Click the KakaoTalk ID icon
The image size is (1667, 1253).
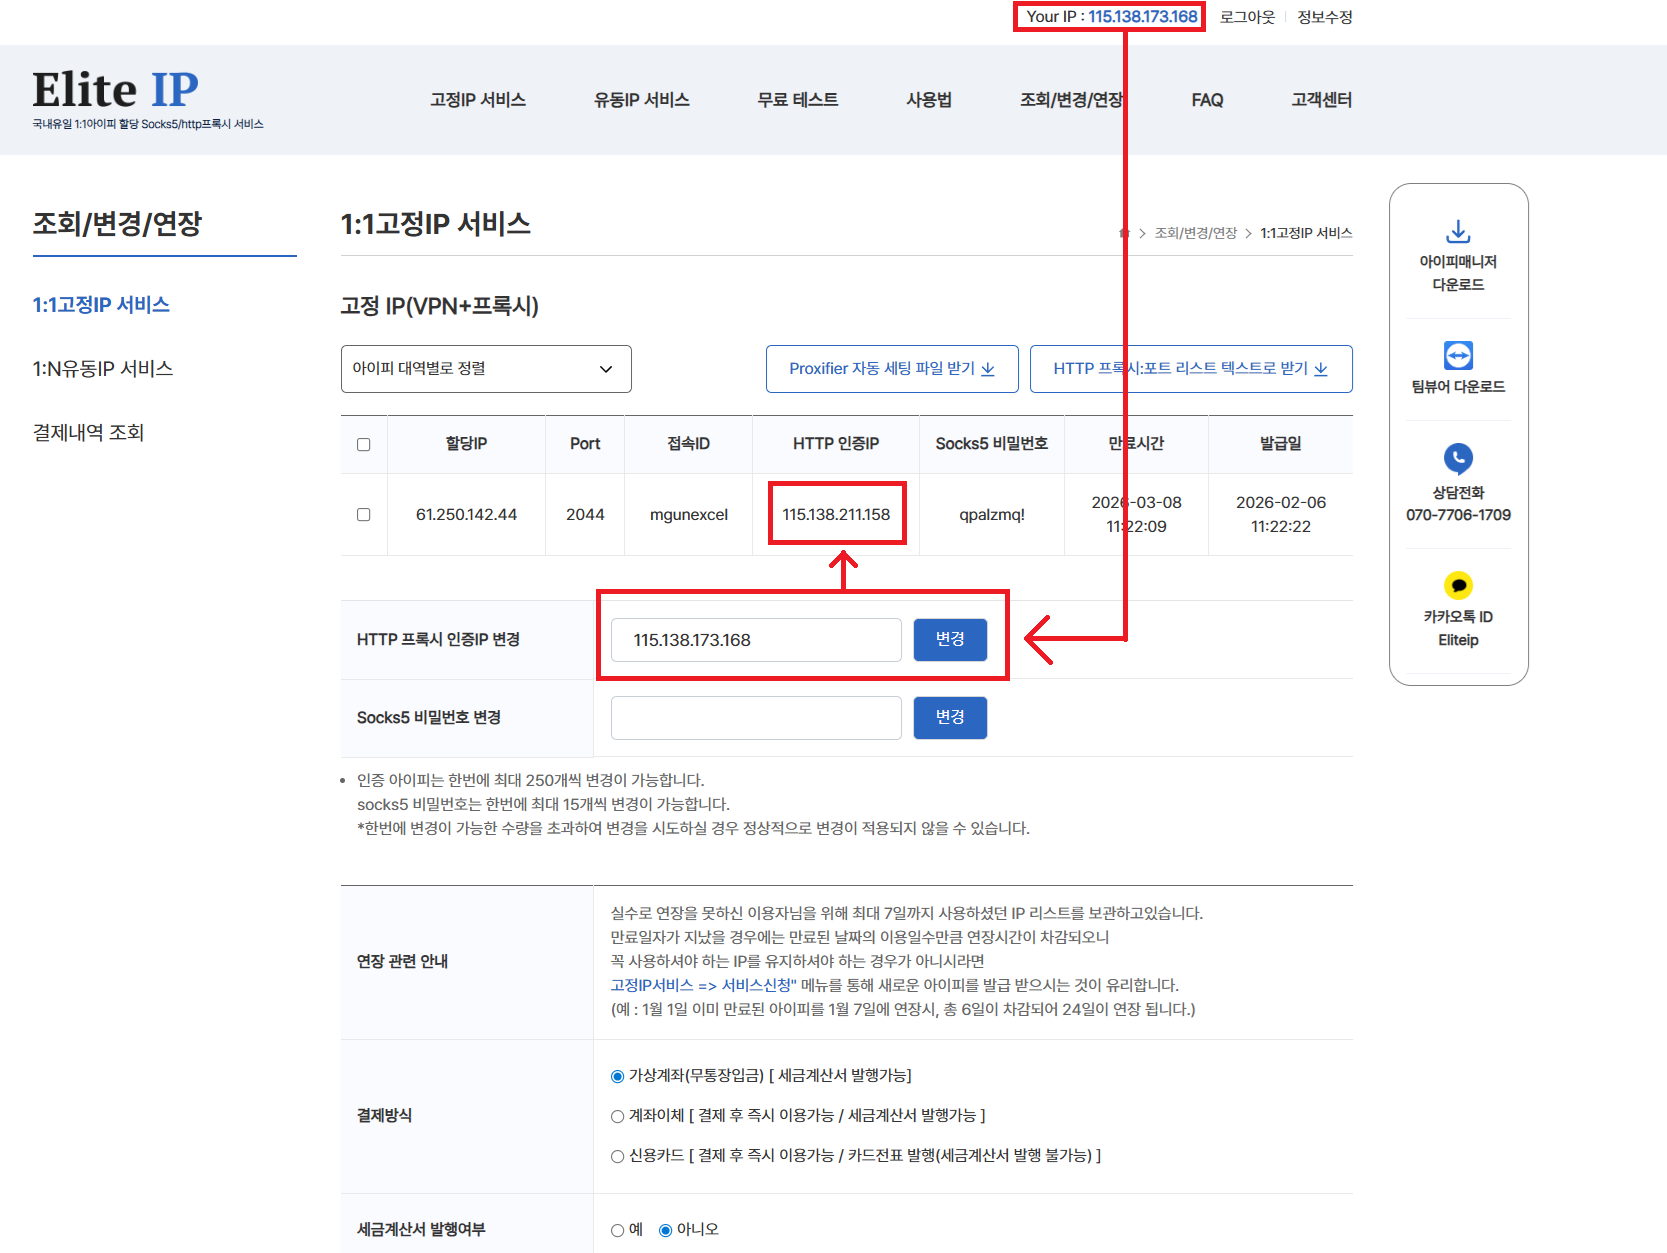(x=1458, y=585)
